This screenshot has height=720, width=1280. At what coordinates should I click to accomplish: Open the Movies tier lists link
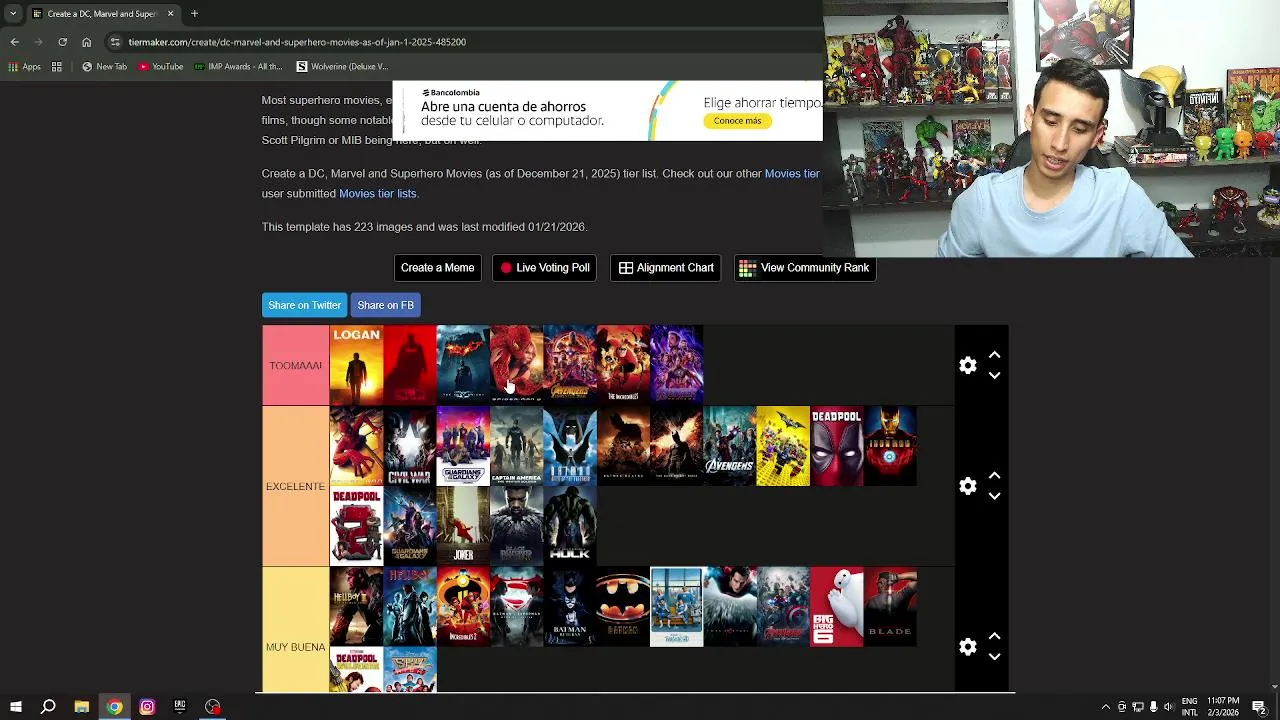[377, 194]
